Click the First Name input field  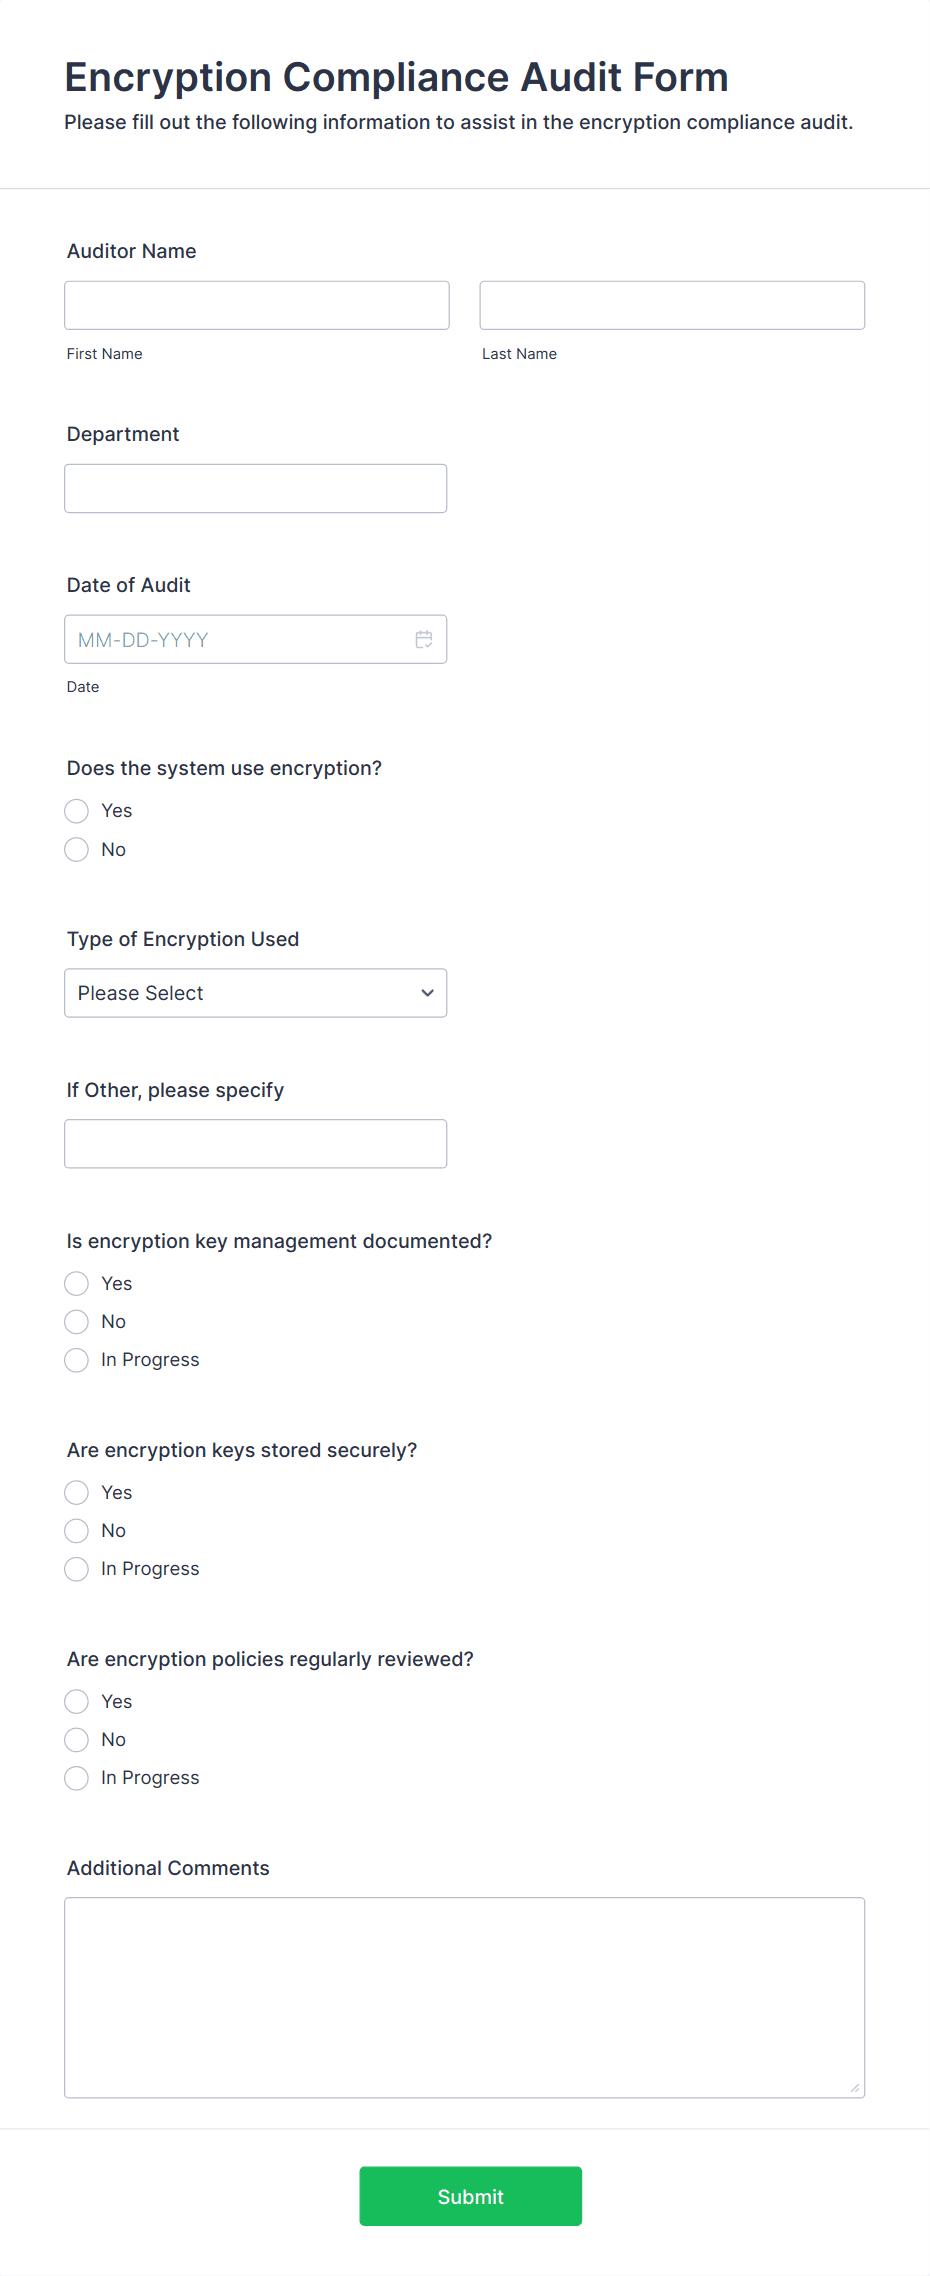click(x=257, y=305)
